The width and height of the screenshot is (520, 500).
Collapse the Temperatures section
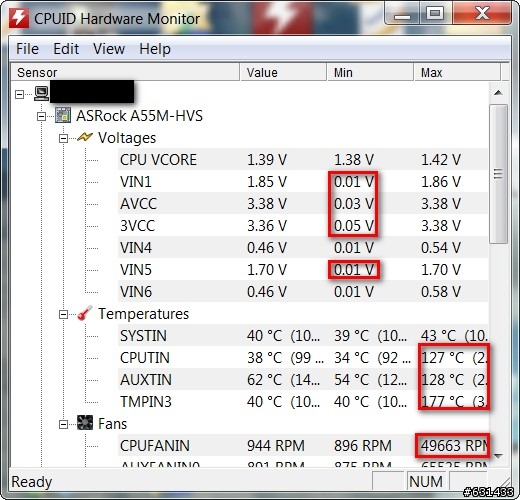(x=63, y=314)
